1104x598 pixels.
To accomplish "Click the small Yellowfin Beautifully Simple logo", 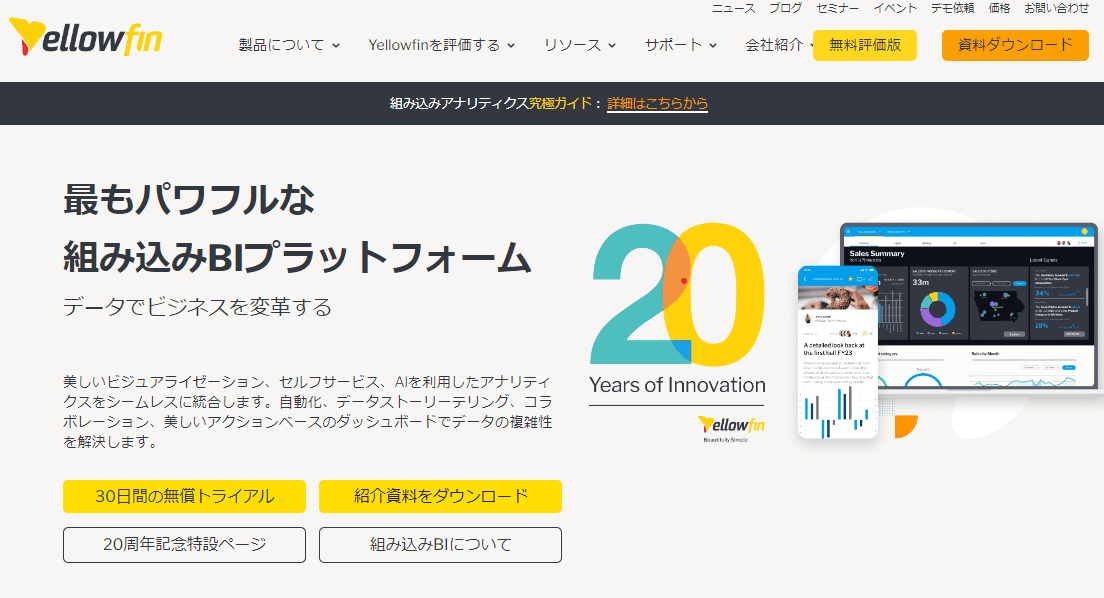I will 730,429.
